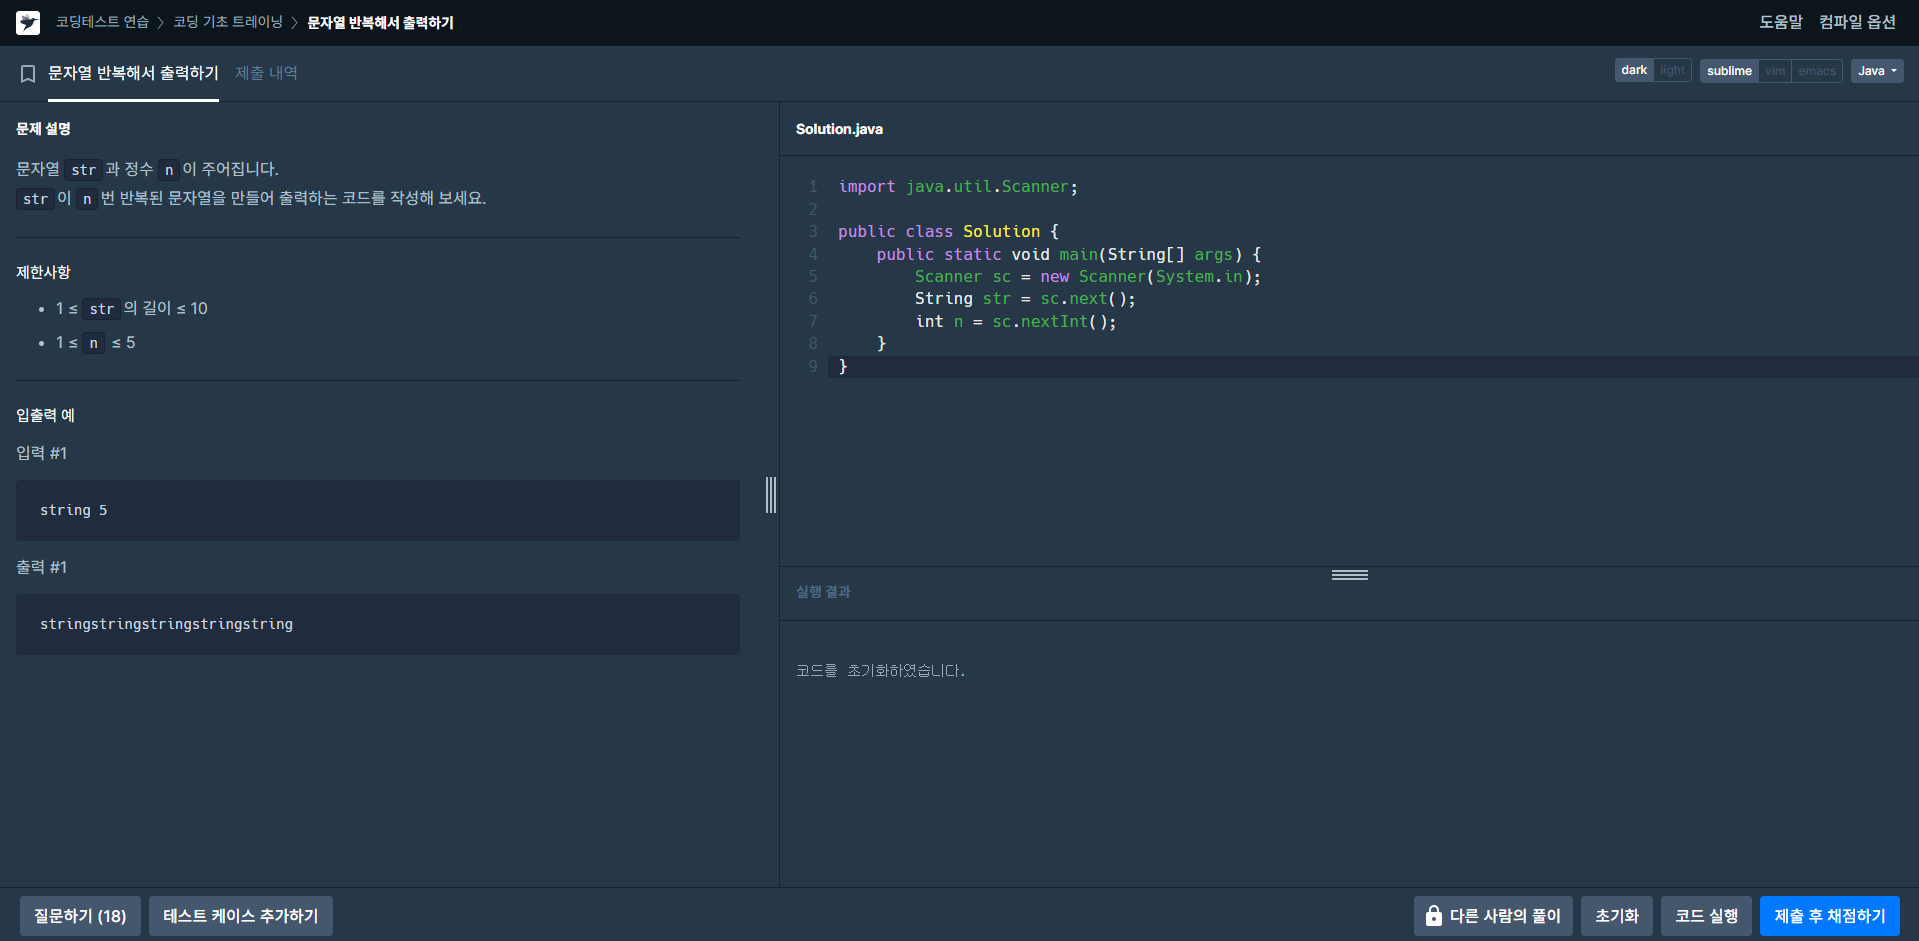
Task: Click the 제한사항 heading
Action: (43, 272)
